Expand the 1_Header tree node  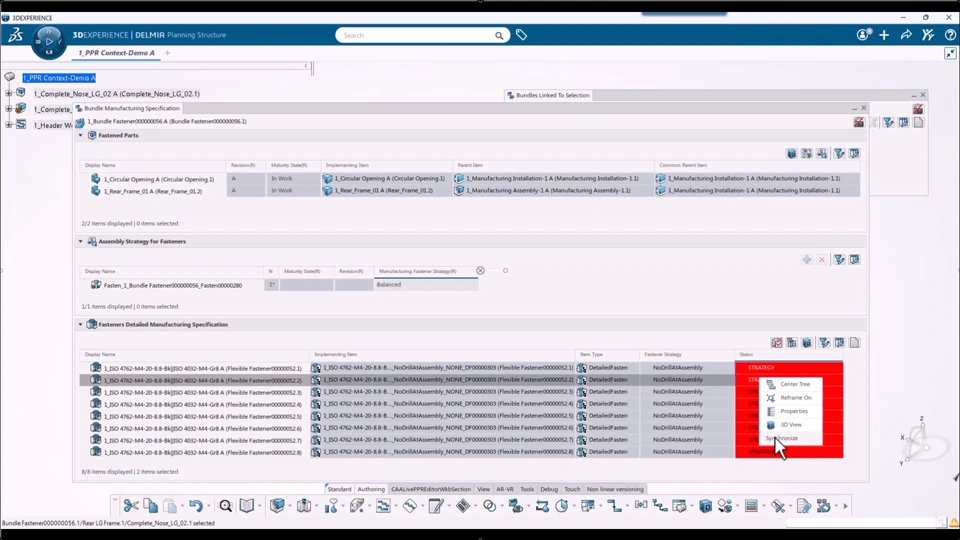[9, 124]
